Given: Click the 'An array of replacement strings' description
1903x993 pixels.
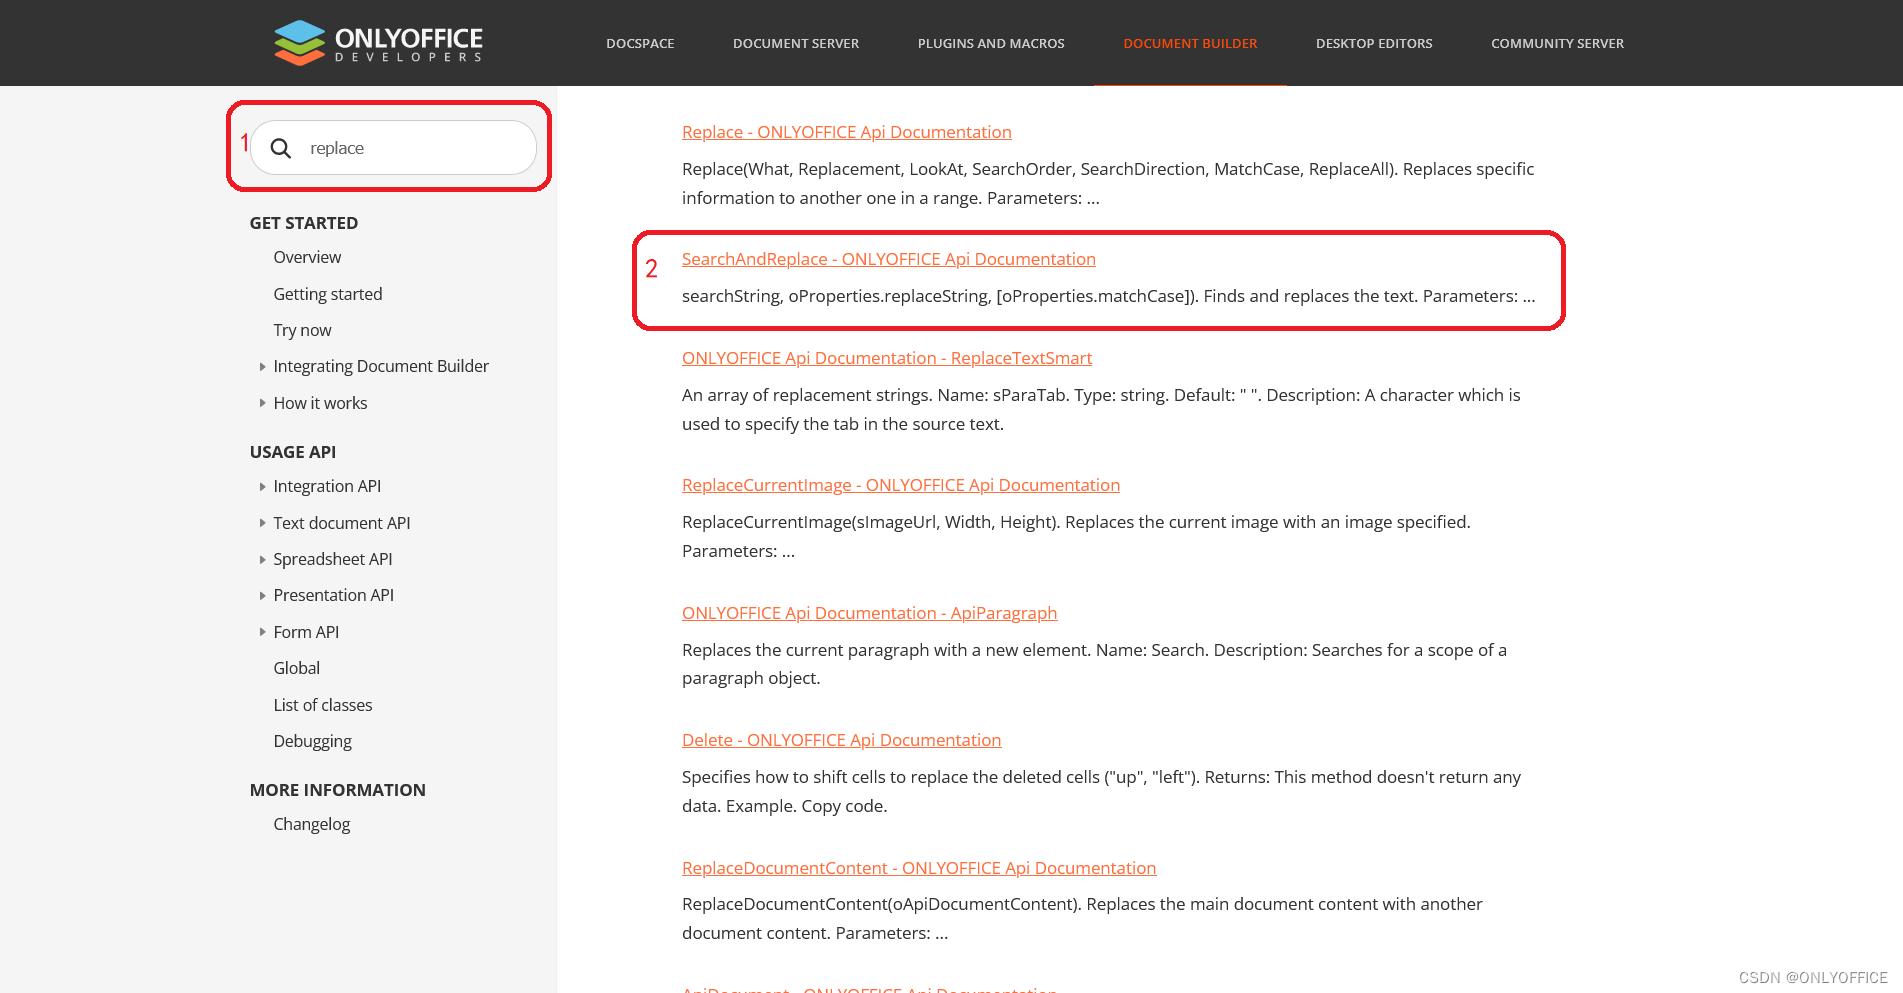Looking at the screenshot, I should 1101,409.
